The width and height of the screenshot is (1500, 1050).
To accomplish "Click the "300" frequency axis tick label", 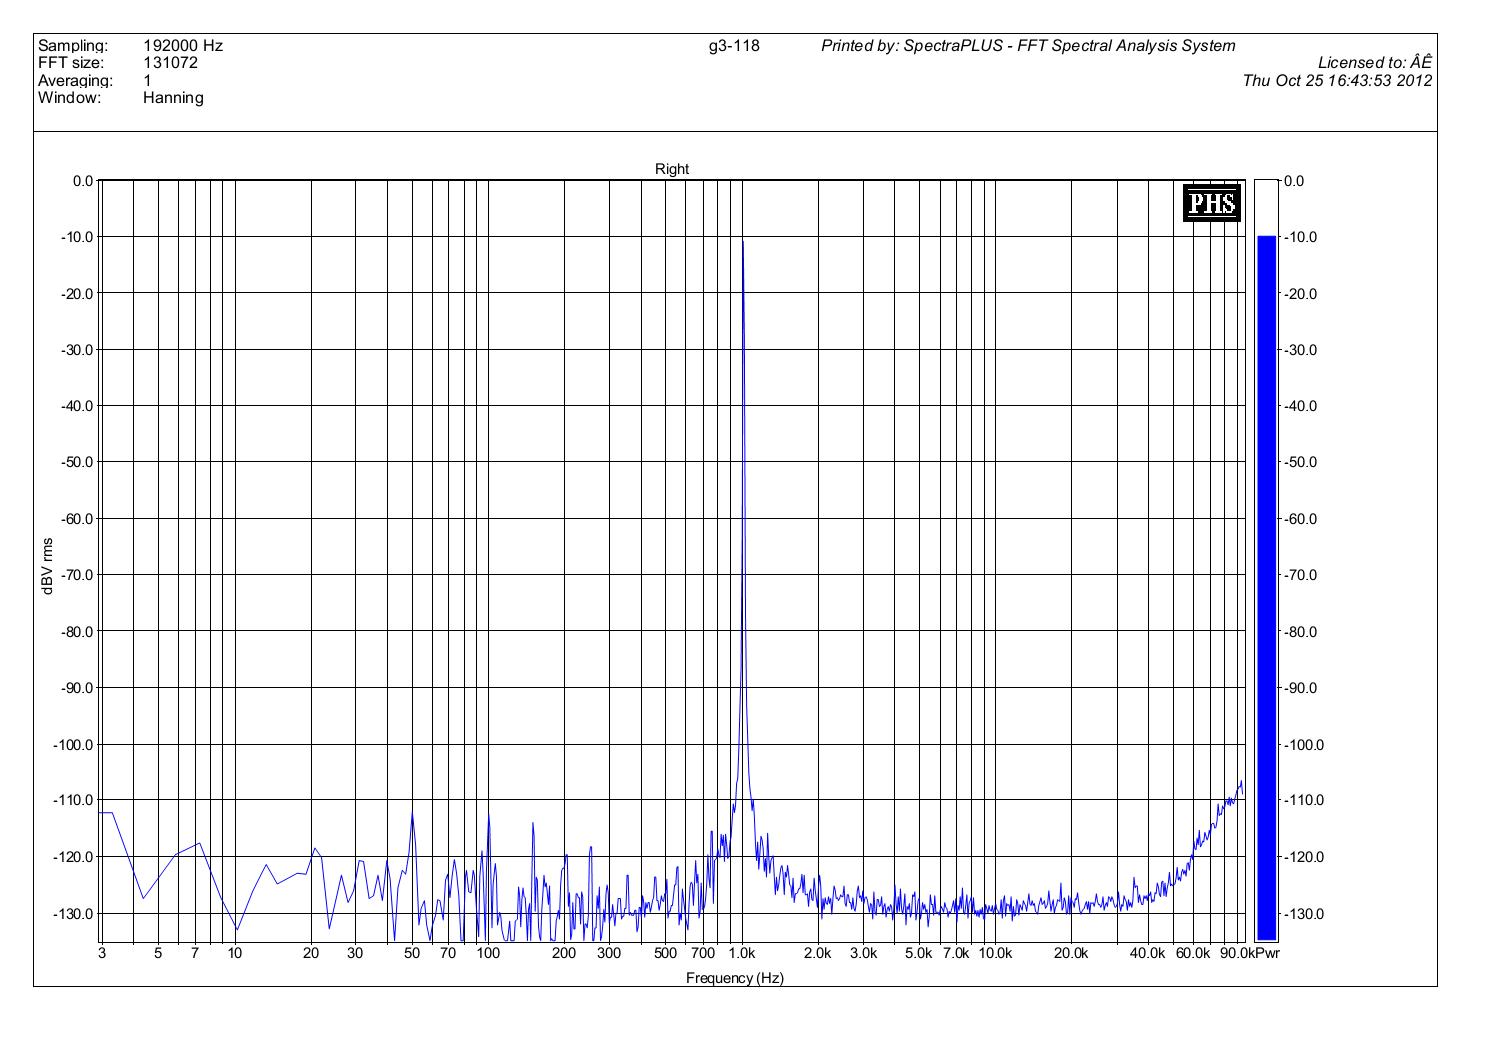I will point(609,953).
